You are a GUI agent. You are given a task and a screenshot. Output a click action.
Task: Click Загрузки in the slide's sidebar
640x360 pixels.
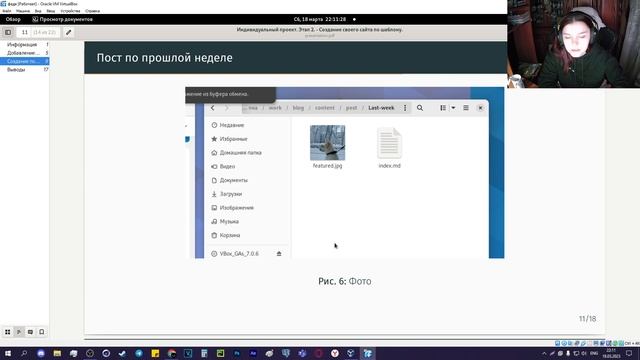(x=231, y=194)
